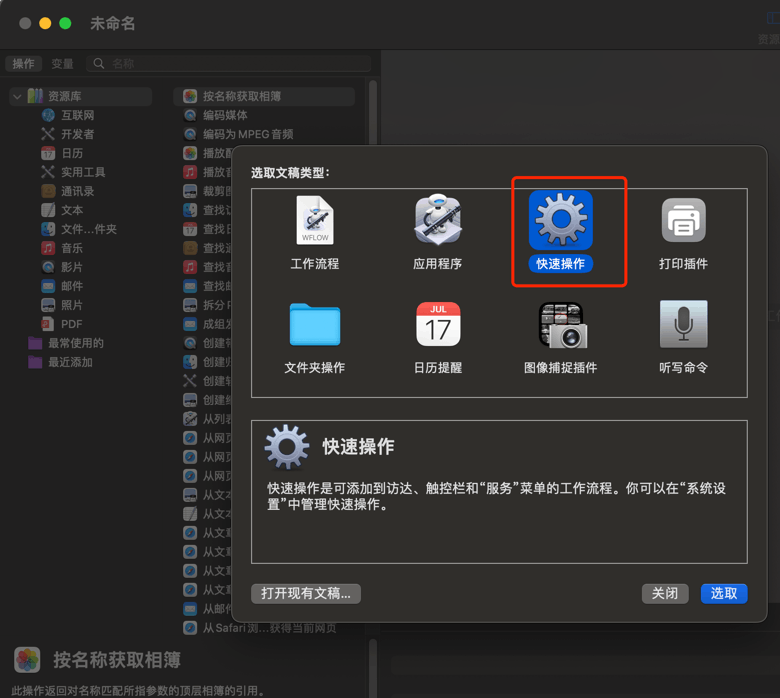Viewport: 780px width, 698px height.
Task: Click the PDF document icon in sidebar
Action: click(x=48, y=324)
